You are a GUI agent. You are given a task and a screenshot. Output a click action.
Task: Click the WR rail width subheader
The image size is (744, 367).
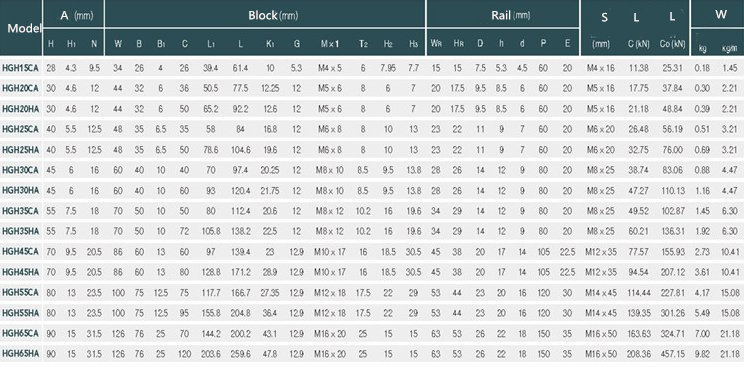(x=436, y=44)
